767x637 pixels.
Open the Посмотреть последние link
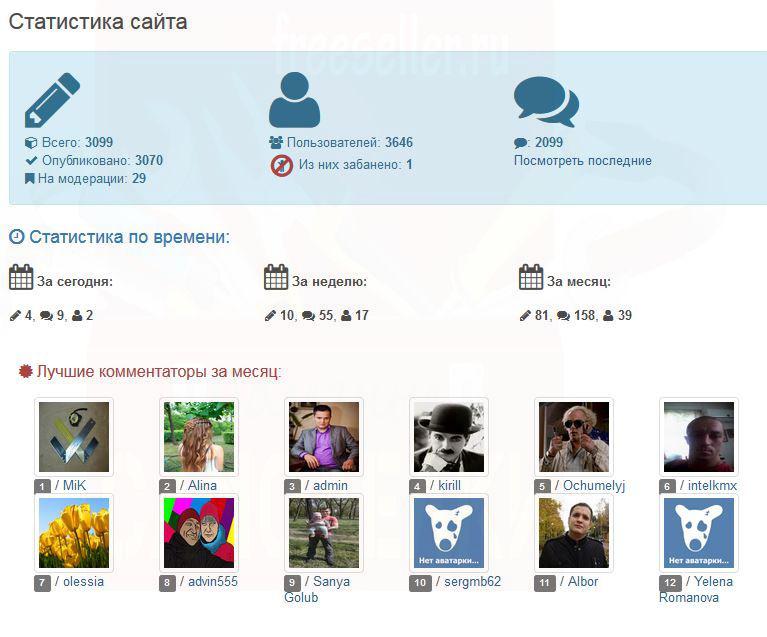[x=583, y=160]
